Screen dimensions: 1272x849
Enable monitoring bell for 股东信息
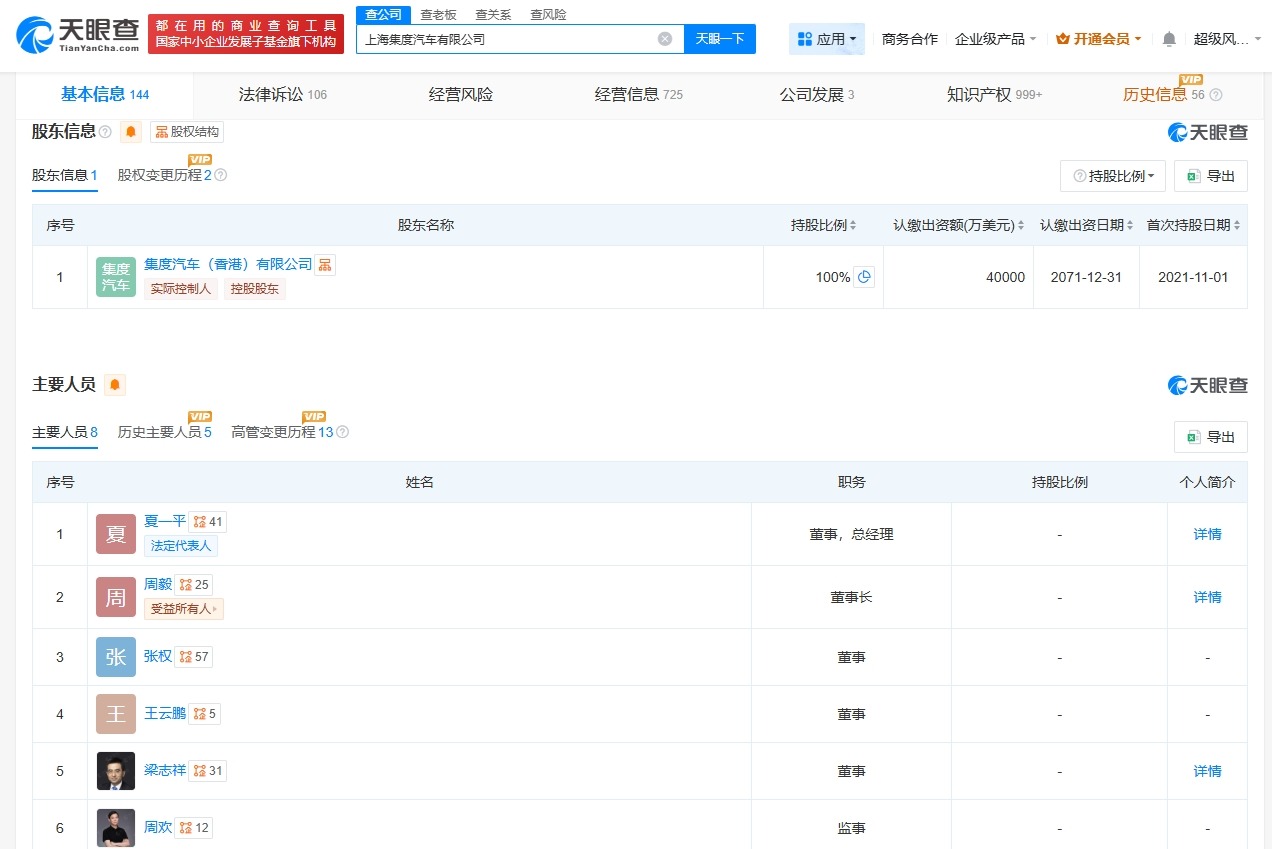(x=129, y=131)
